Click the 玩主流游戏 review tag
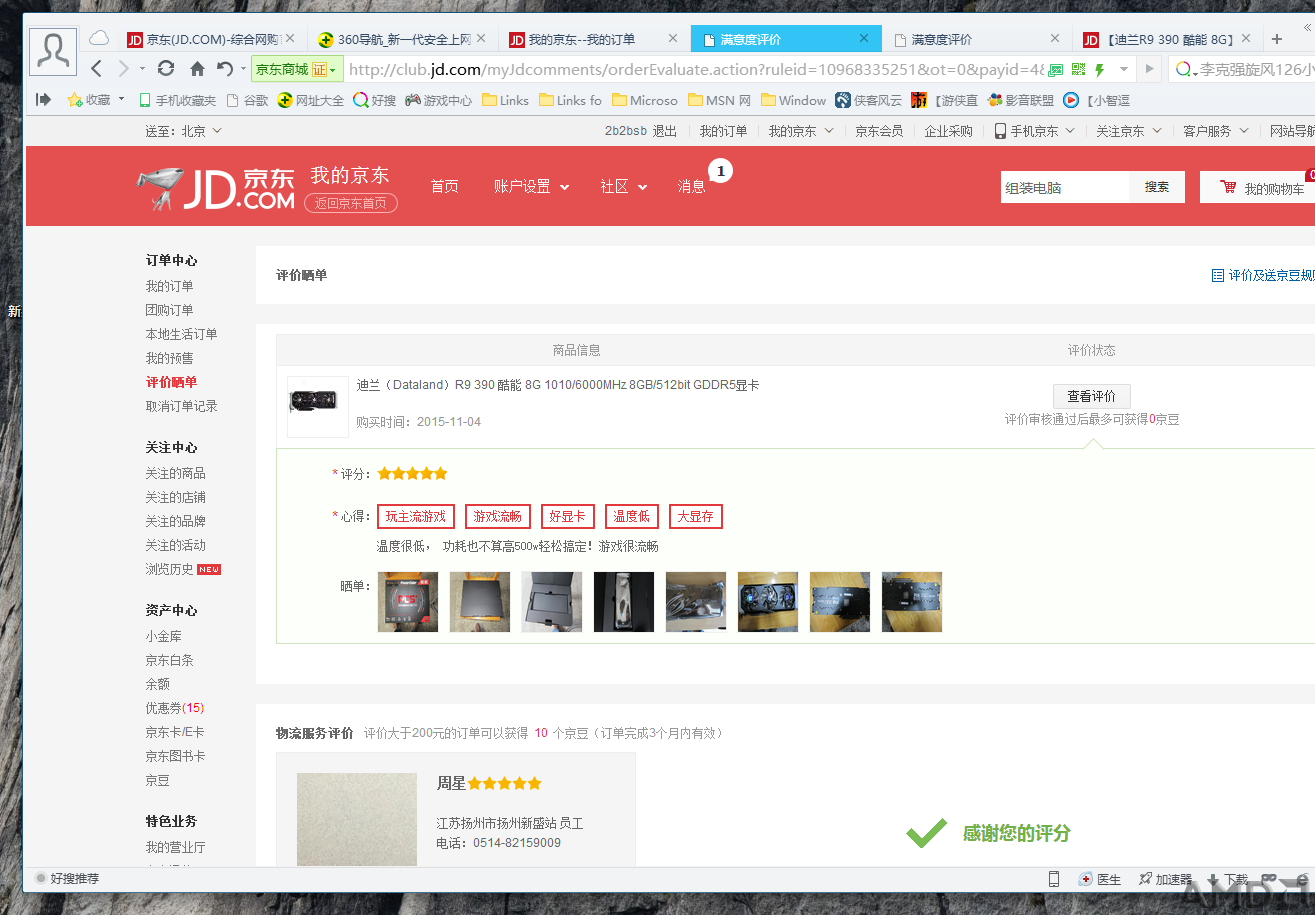The height and width of the screenshot is (915, 1315). (x=416, y=517)
